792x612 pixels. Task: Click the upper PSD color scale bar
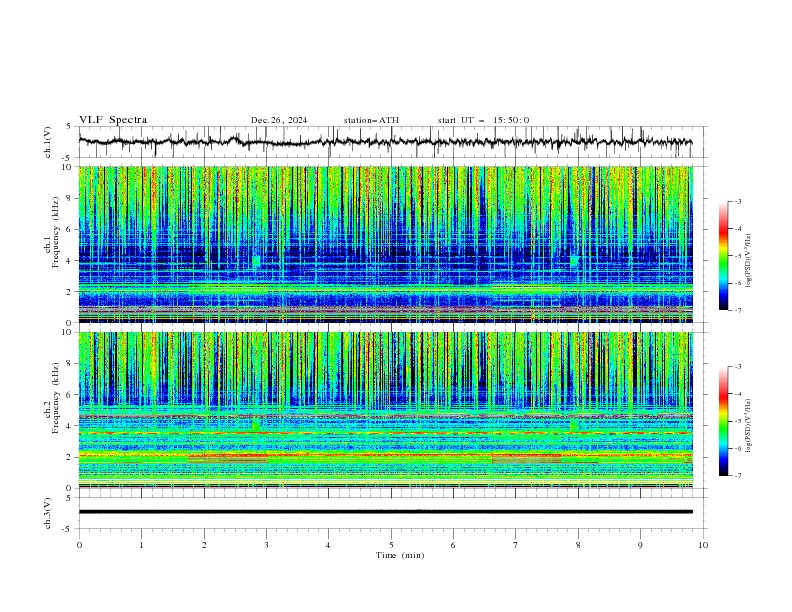pos(724,255)
